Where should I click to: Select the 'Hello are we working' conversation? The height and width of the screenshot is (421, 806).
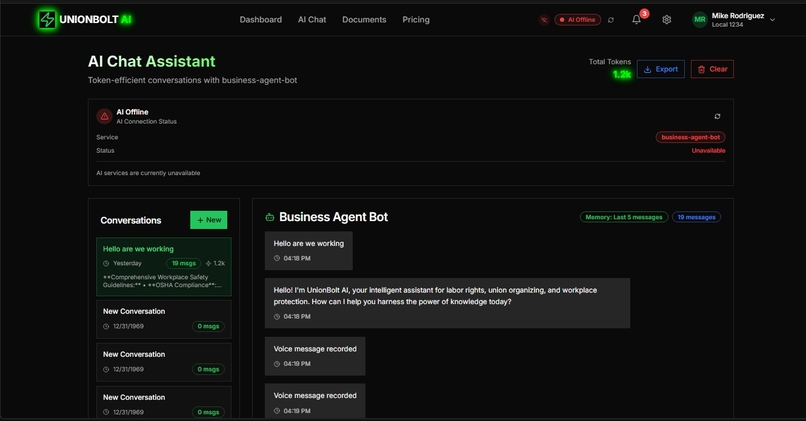[164, 266]
